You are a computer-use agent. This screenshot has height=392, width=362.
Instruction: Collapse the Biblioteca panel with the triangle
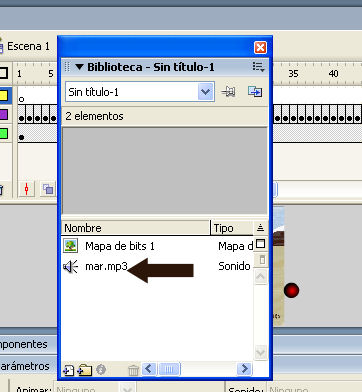(79, 67)
